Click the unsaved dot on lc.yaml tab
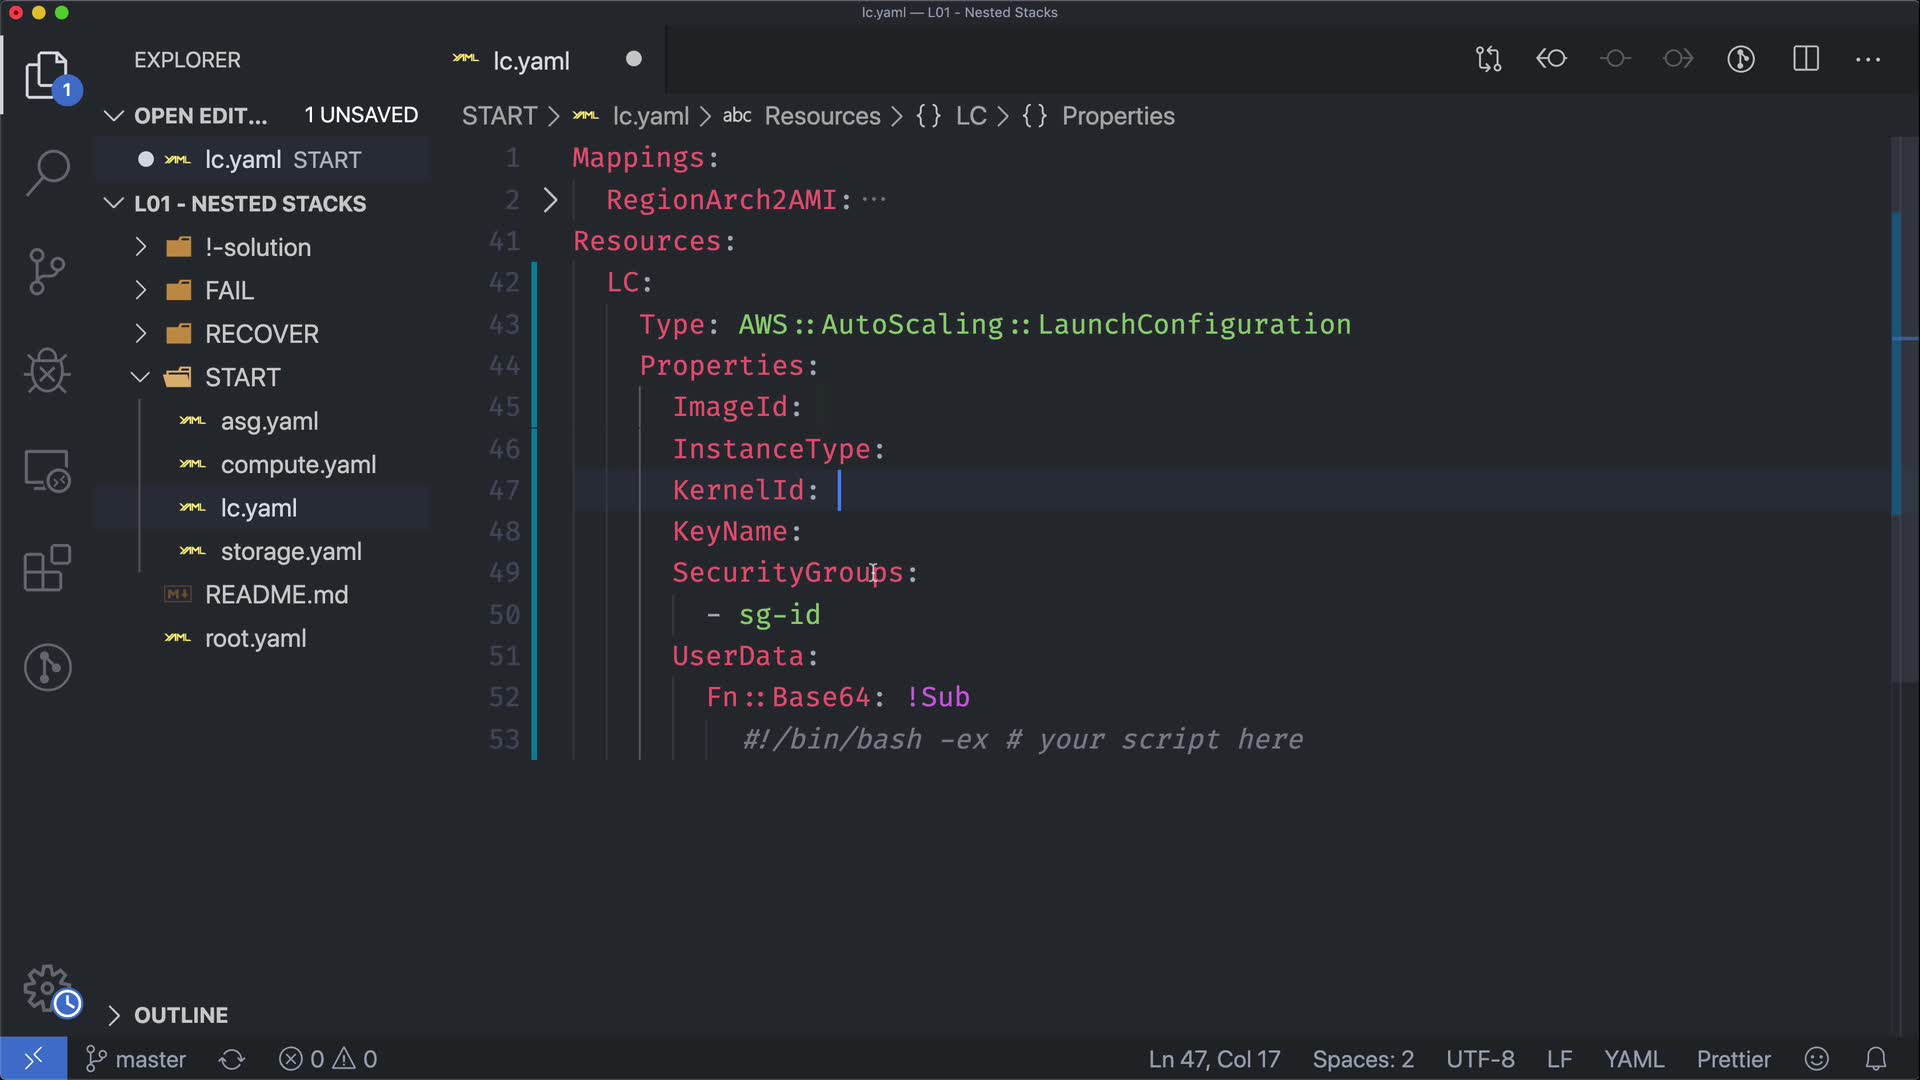The image size is (1920, 1080). pyautogui.click(x=633, y=59)
